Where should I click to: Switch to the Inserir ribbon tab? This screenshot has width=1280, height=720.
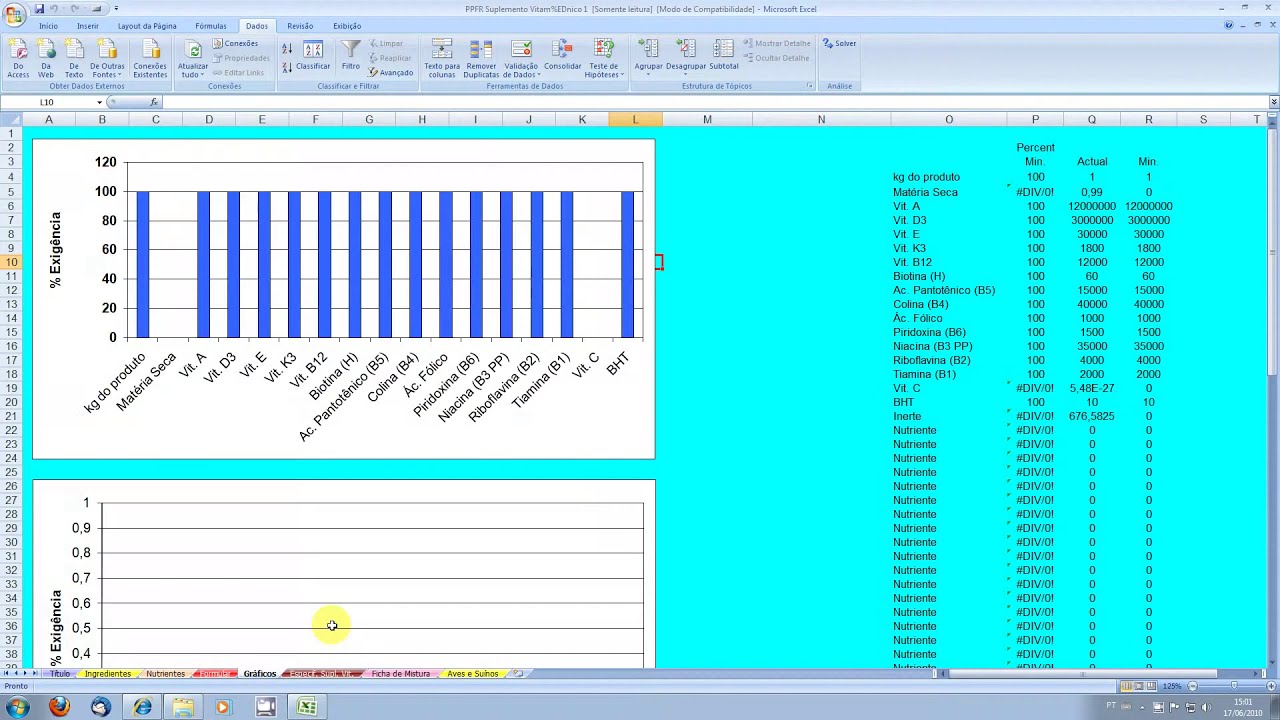(88, 26)
